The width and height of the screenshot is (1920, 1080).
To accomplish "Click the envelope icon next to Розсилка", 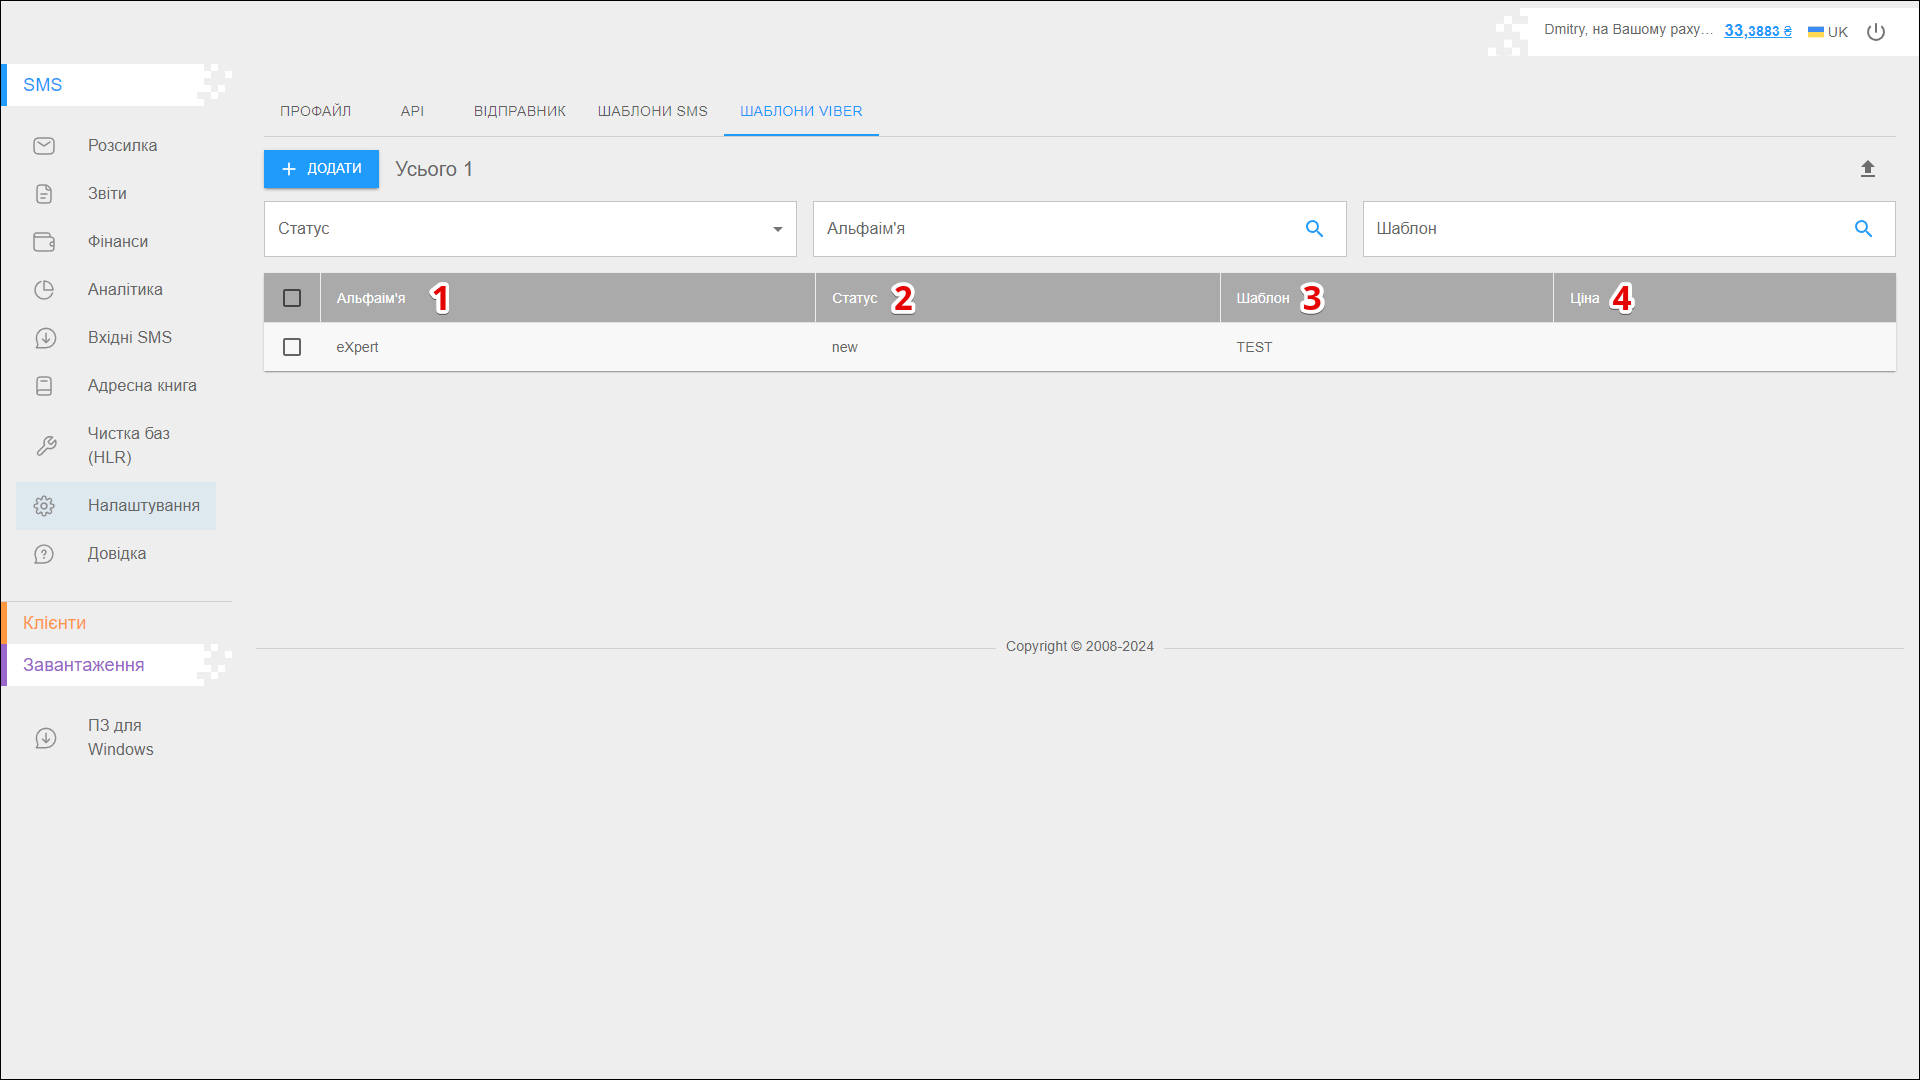I will [44, 146].
